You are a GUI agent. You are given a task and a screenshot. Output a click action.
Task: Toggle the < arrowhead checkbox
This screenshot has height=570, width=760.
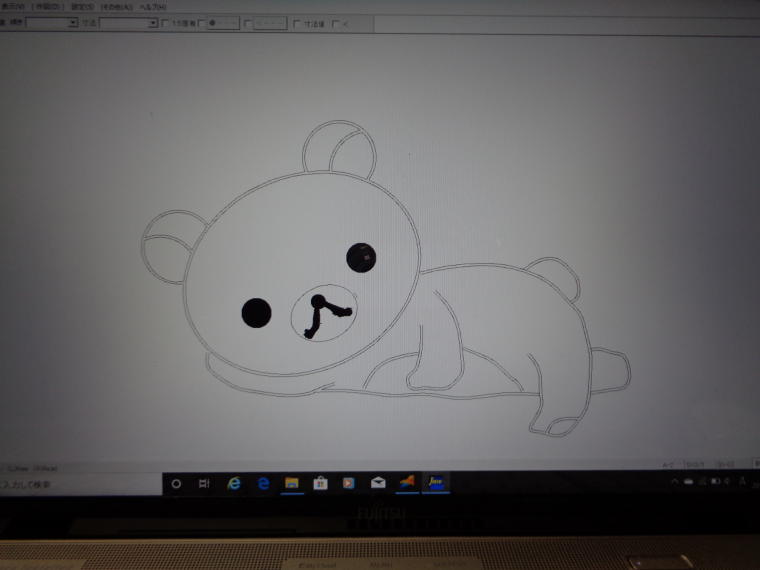click(335, 23)
